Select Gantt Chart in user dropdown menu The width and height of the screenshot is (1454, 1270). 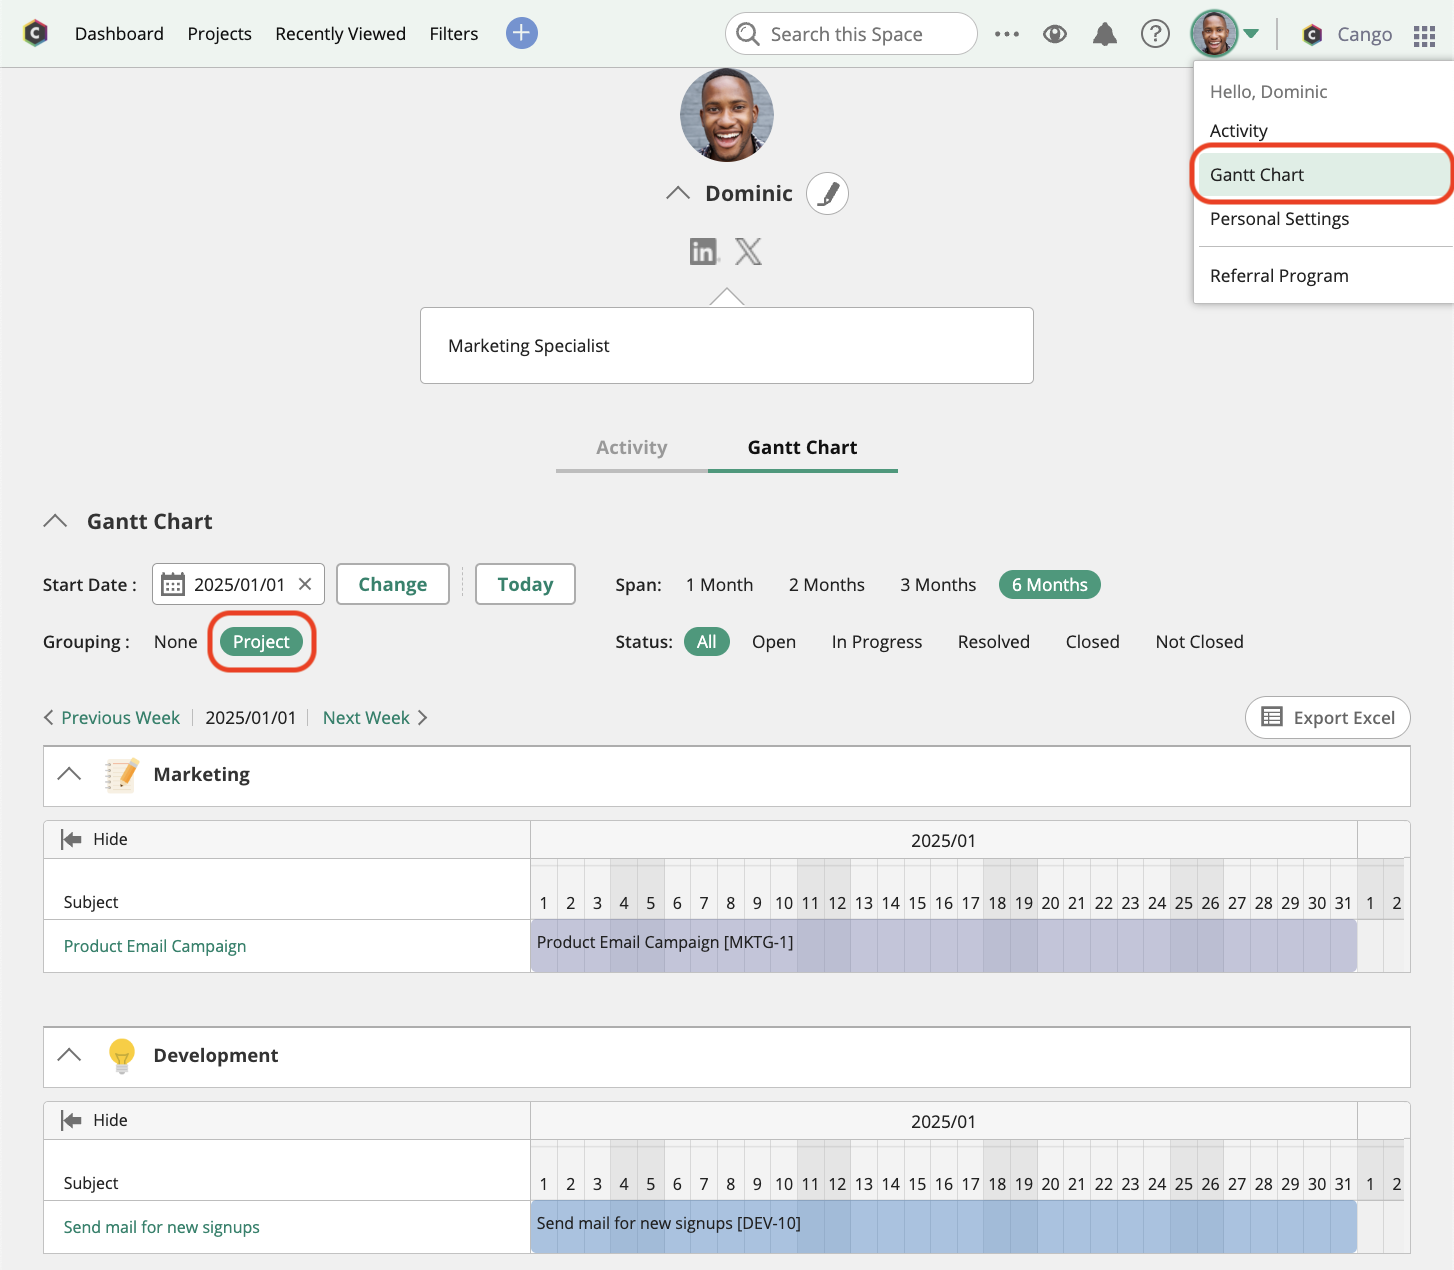coord(1324,175)
